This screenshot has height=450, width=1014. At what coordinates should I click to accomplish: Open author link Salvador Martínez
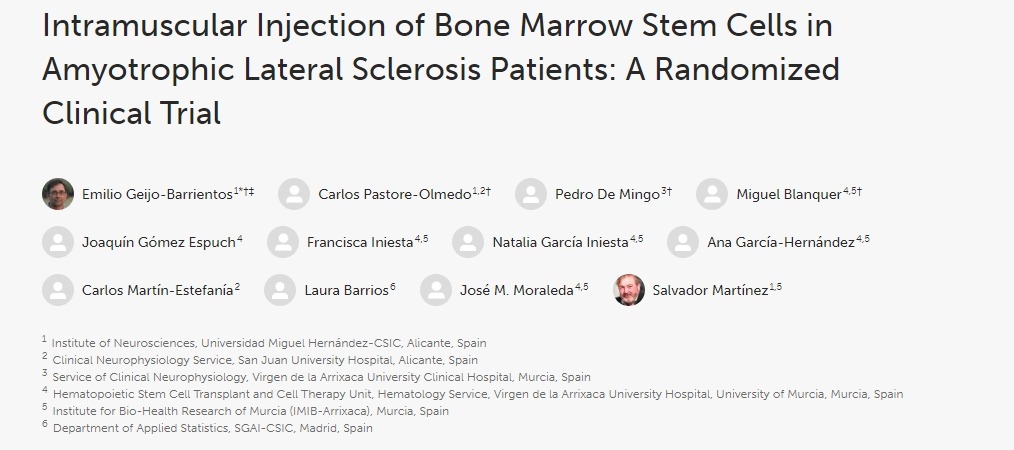pyautogui.click(x=710, y=291)
